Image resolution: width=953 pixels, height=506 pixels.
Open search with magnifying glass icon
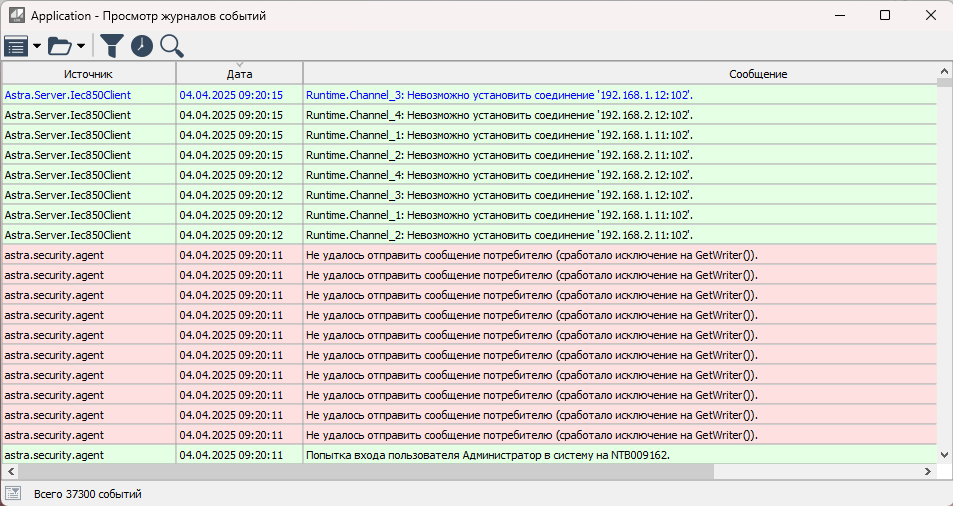172,46
